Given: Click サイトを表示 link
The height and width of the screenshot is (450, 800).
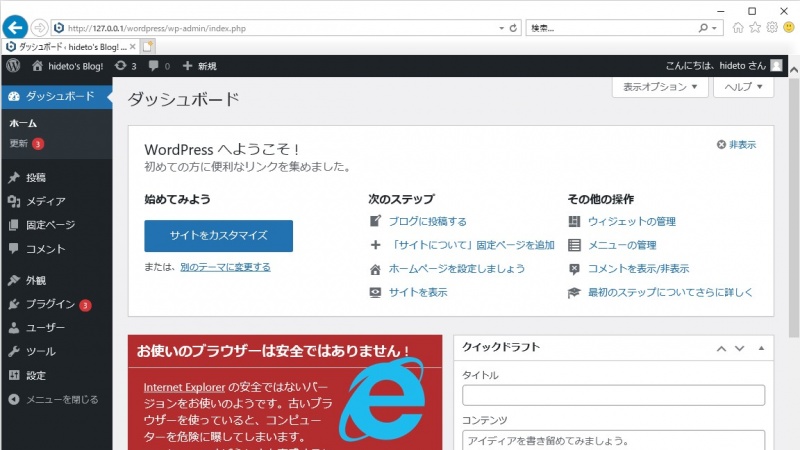Looking at the screenshot, I should pyautogui.click(x=418, y=292).
